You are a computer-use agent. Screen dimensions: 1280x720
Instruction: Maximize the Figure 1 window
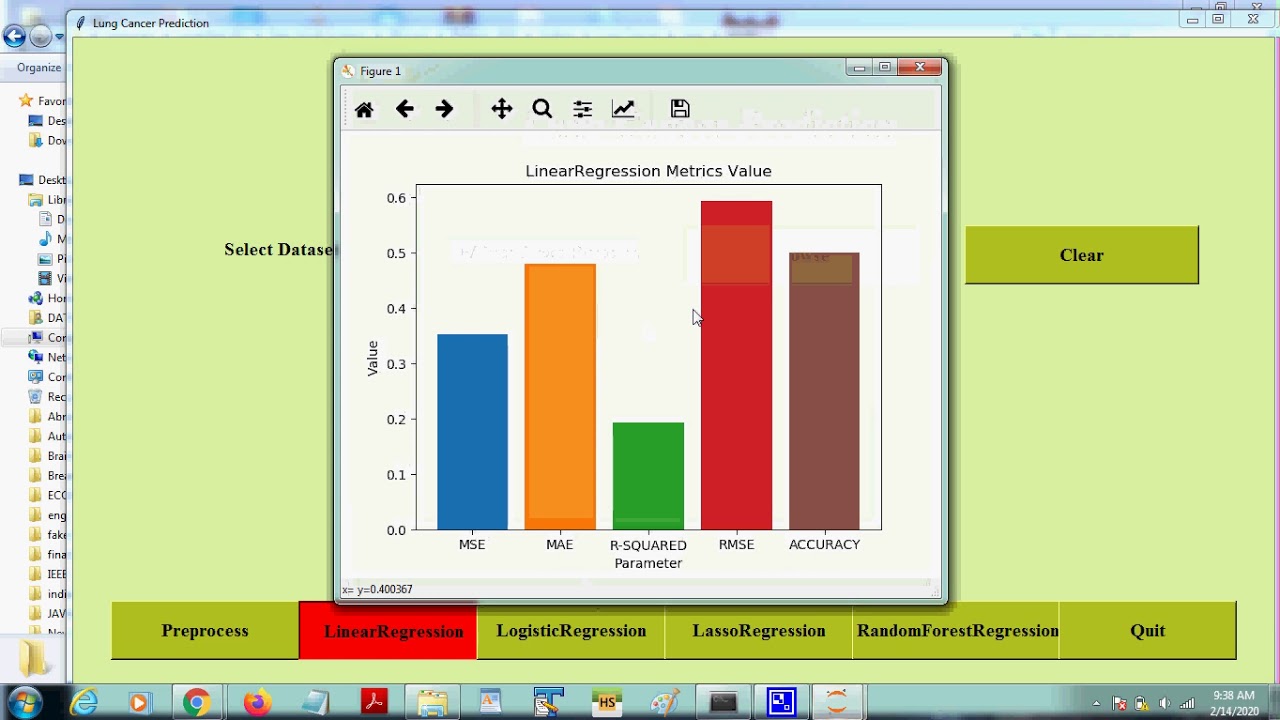(x=885, y=67)
